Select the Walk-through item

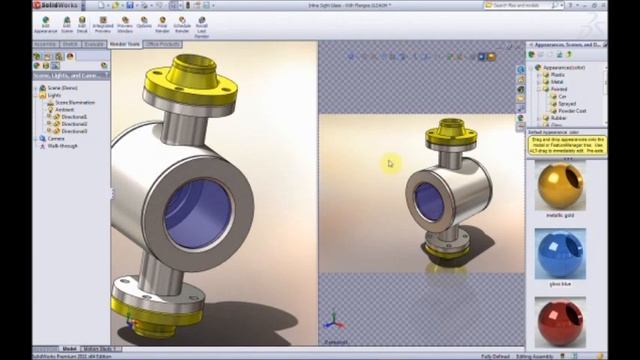[62, 146]
